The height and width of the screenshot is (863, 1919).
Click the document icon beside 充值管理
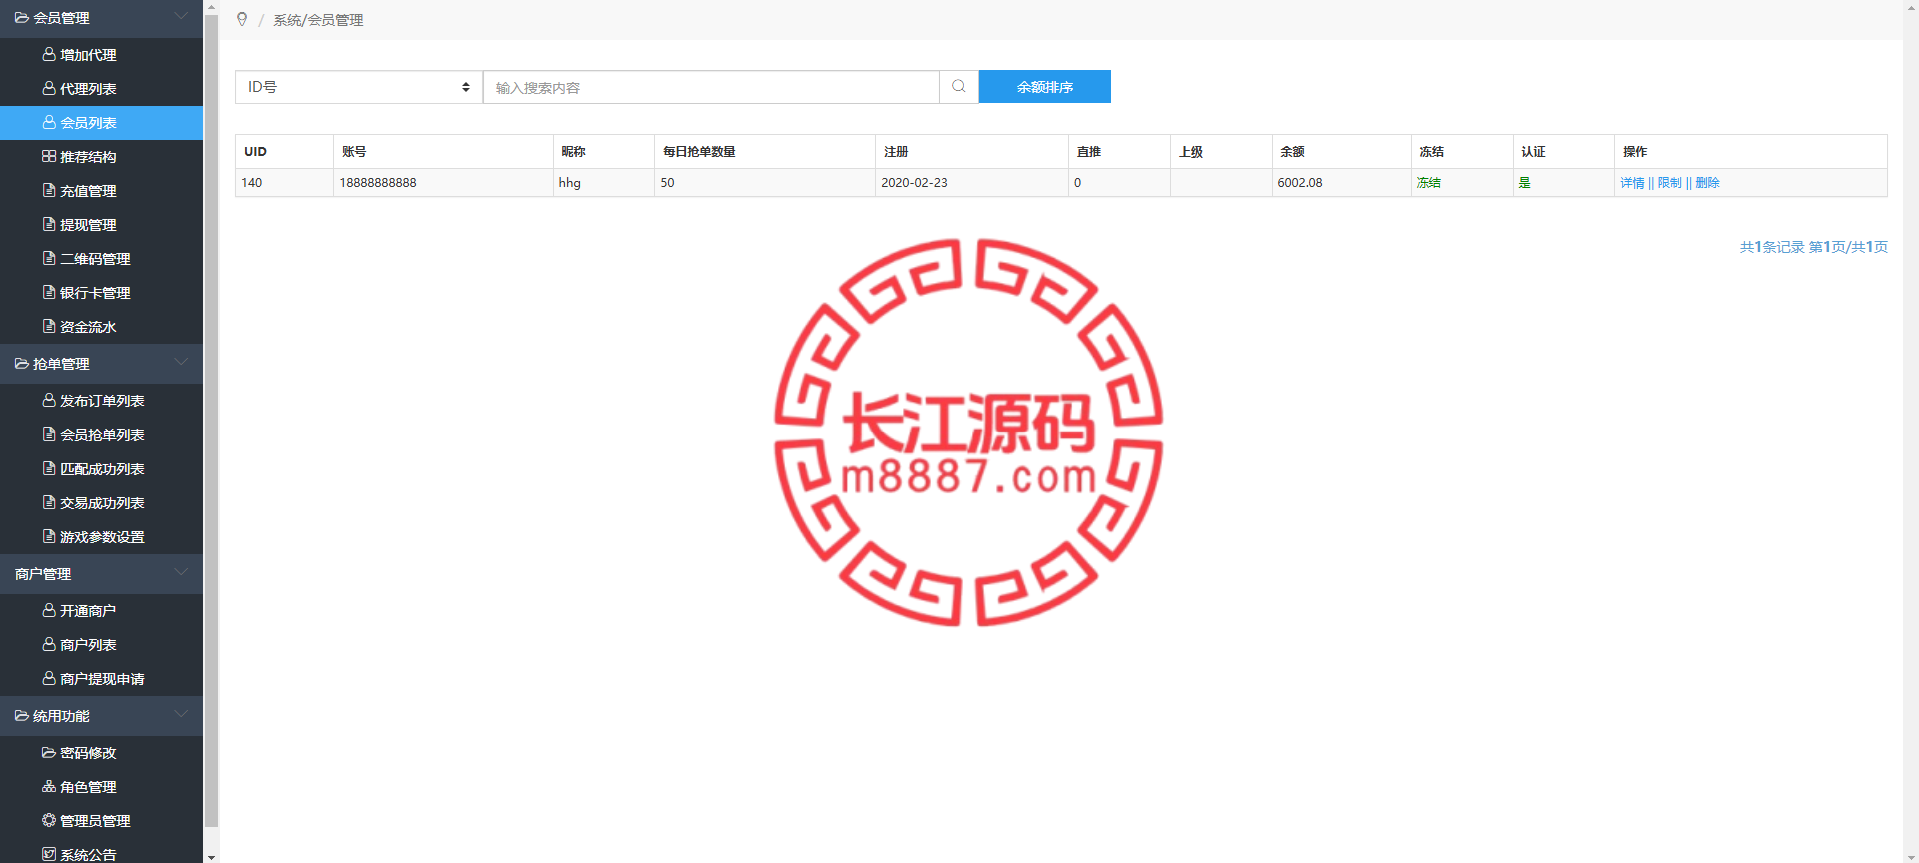[x=48, y=190]
